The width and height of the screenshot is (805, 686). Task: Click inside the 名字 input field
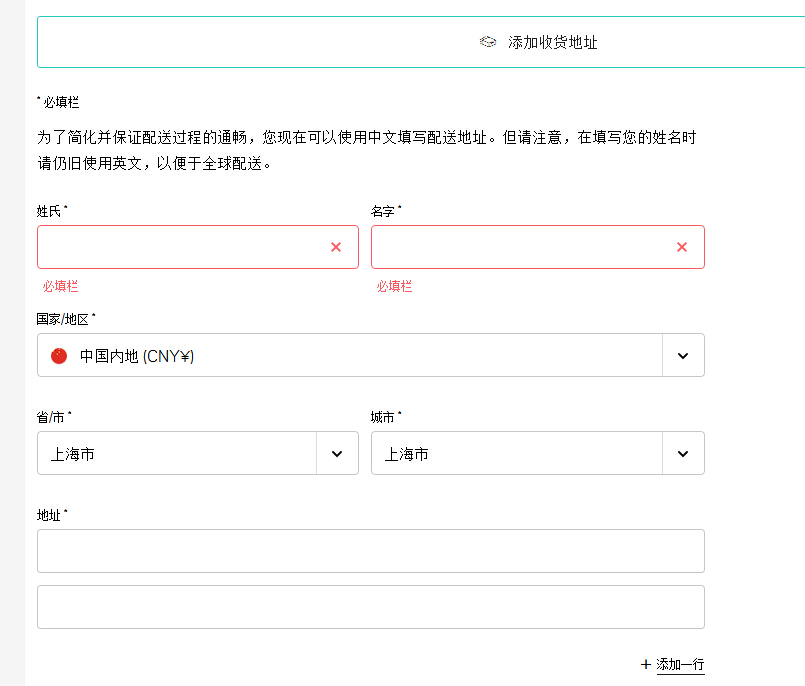pos(520,247)
